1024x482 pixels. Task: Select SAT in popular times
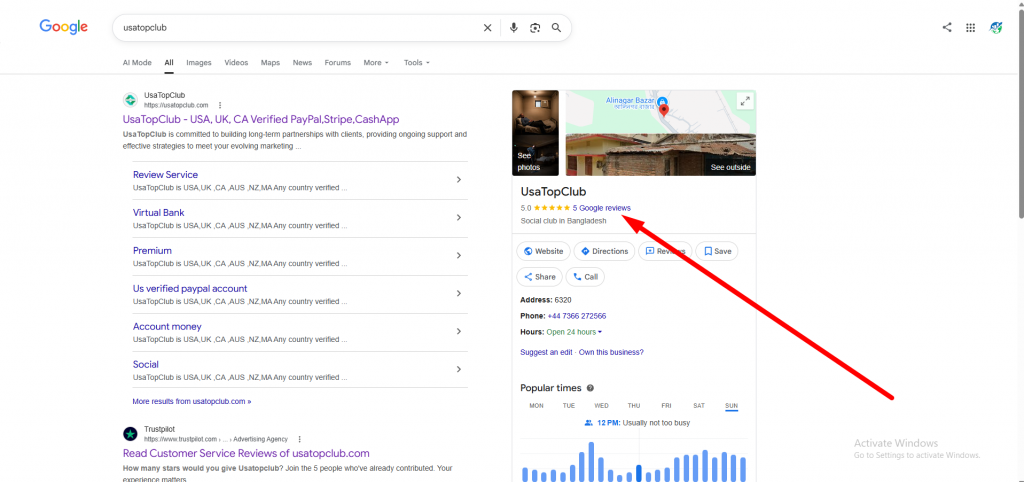point(699,406)
